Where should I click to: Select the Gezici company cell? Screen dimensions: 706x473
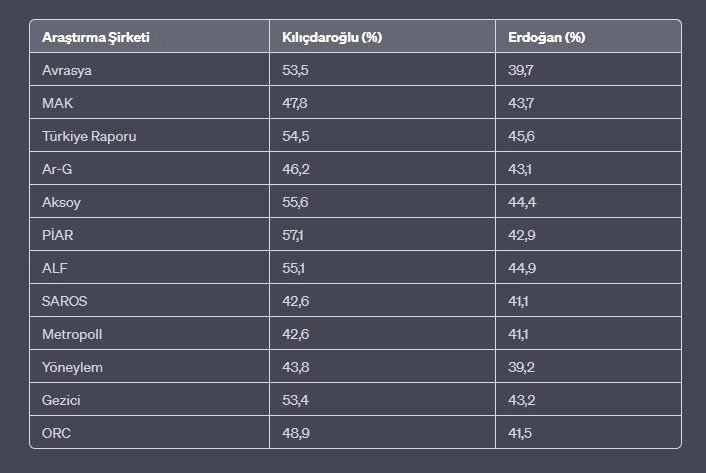[x=149, y=400]
